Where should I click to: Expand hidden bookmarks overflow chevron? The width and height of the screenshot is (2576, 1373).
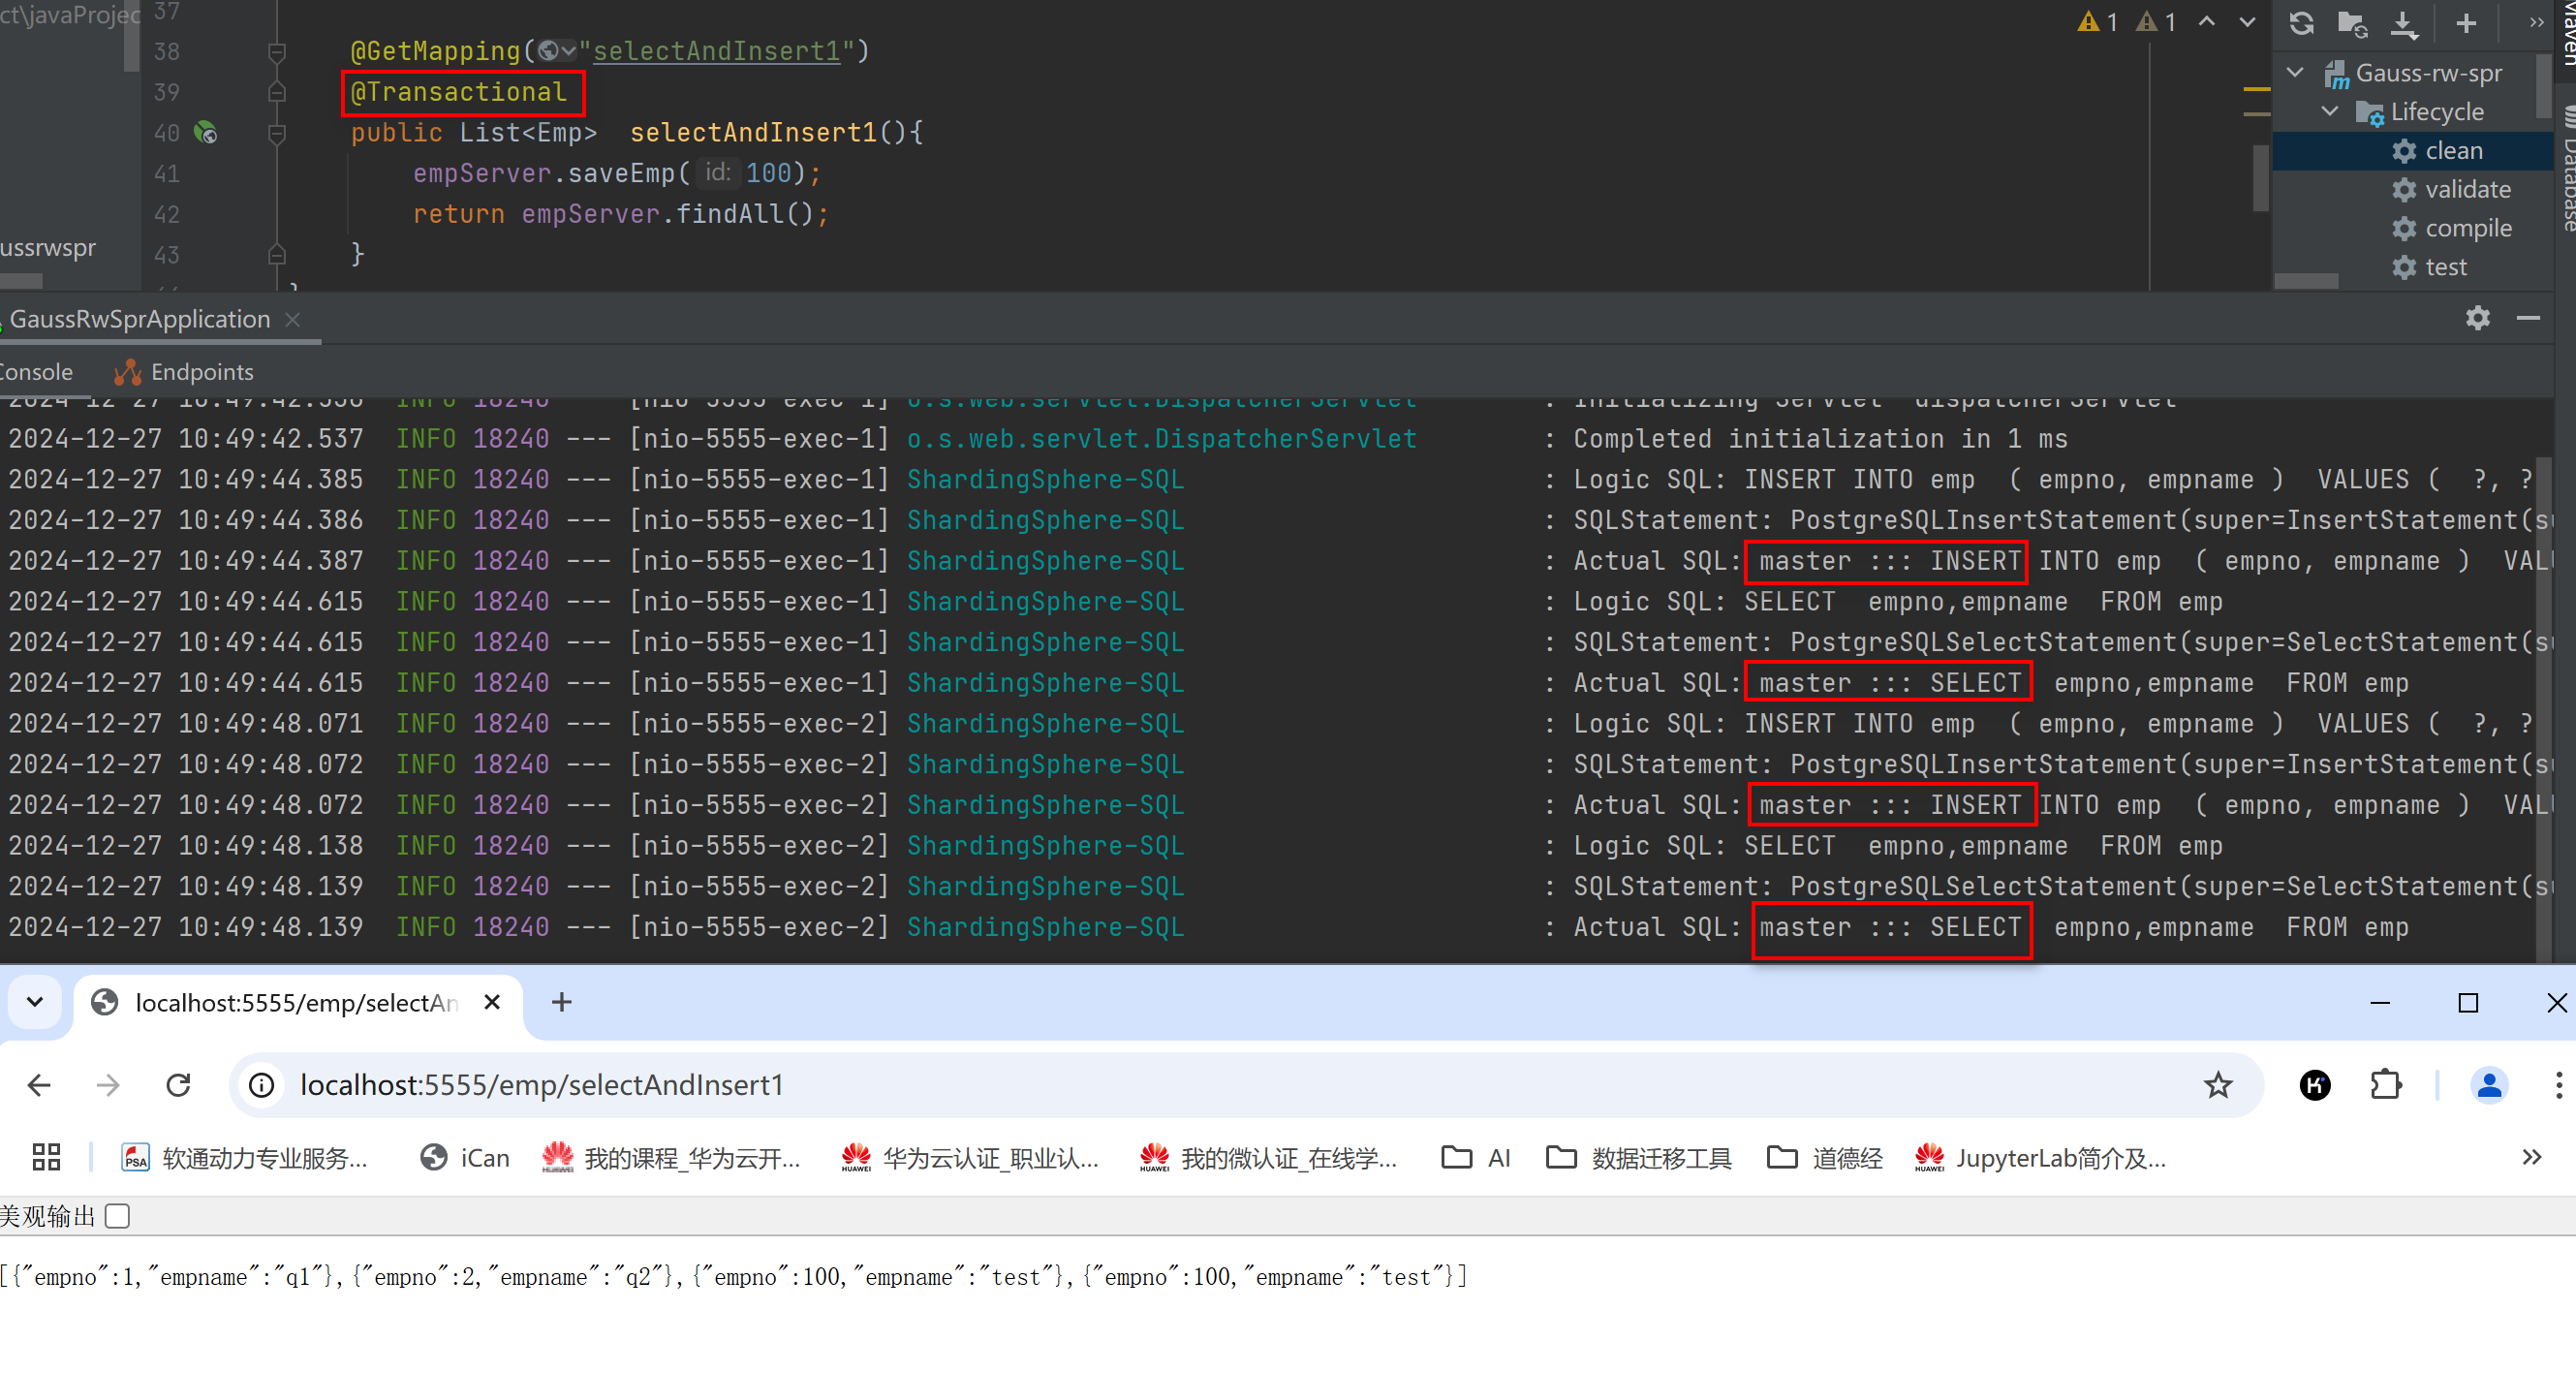2531,1158
